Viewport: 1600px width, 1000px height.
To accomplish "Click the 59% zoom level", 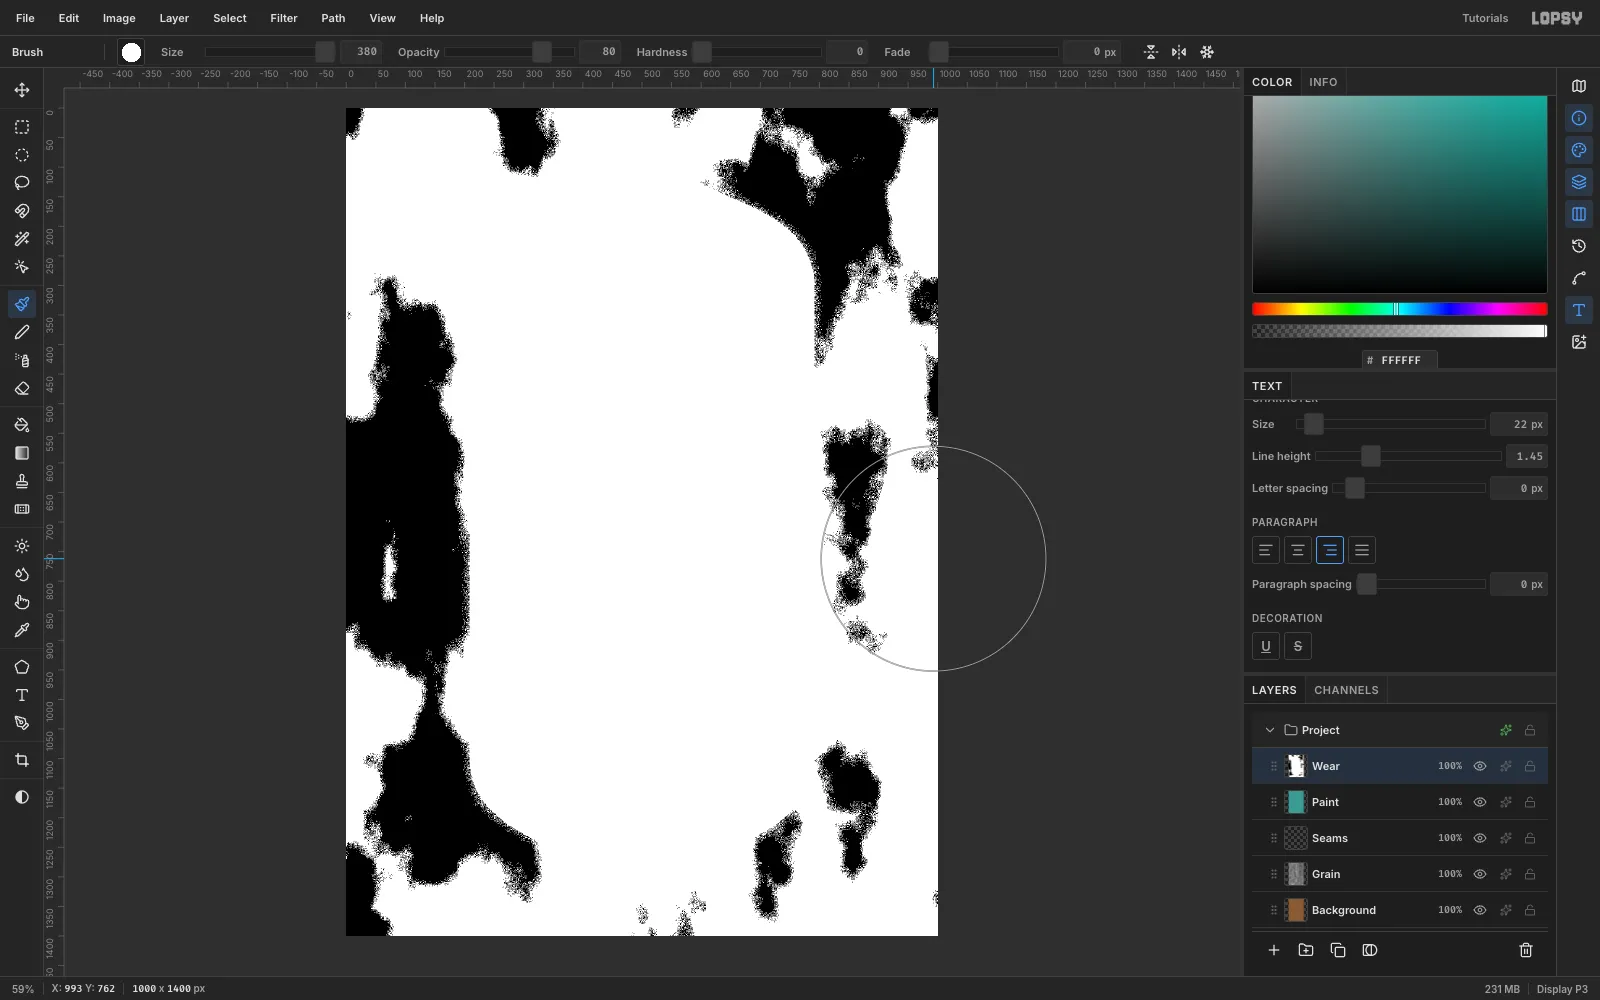I will pos(23,989).
